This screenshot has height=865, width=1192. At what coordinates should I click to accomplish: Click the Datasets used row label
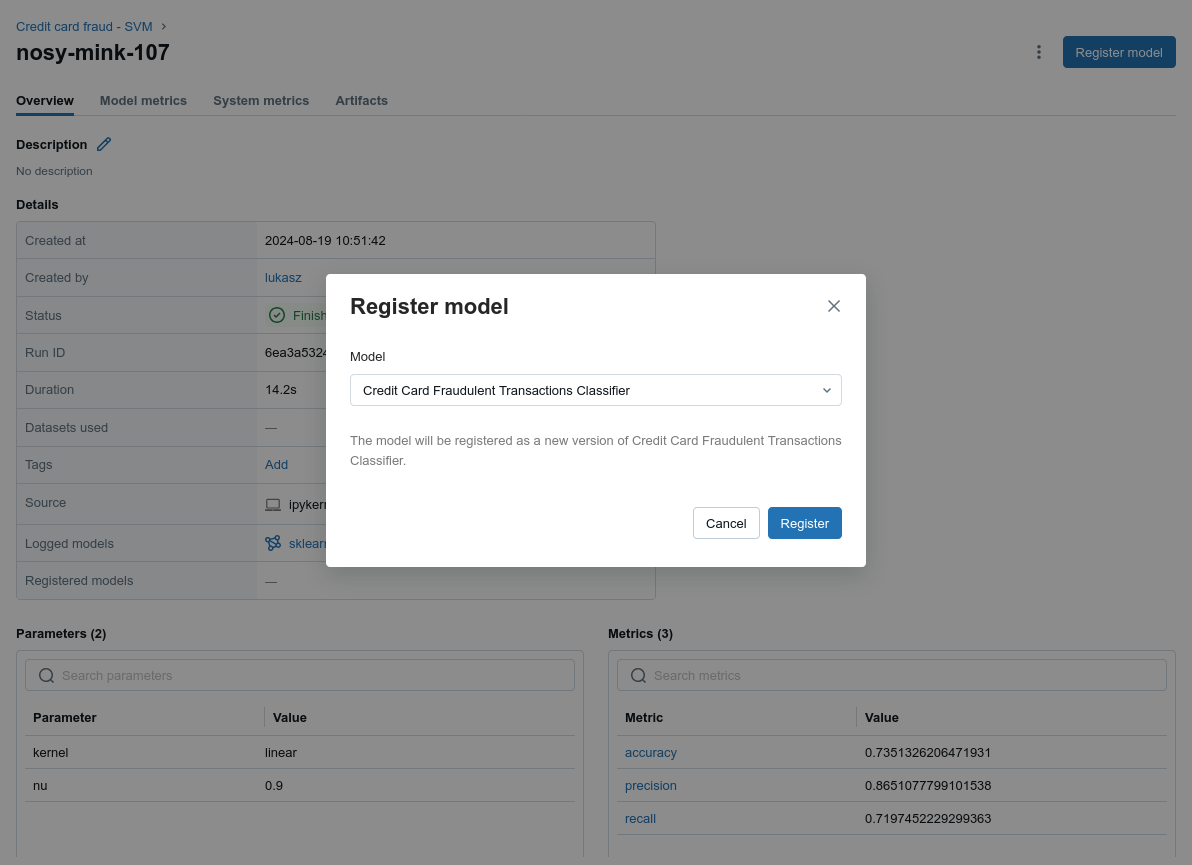point(66,427)
